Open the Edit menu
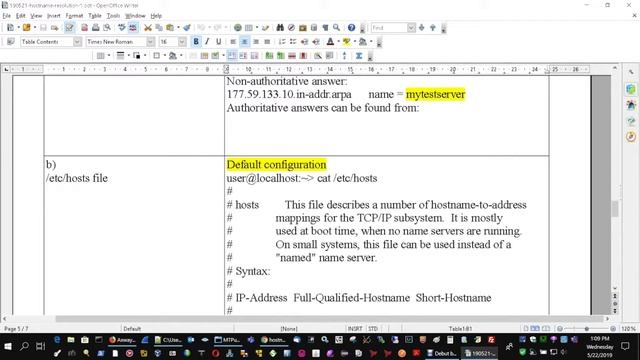The width and height of the screenshot is (640, 360). 20,16
